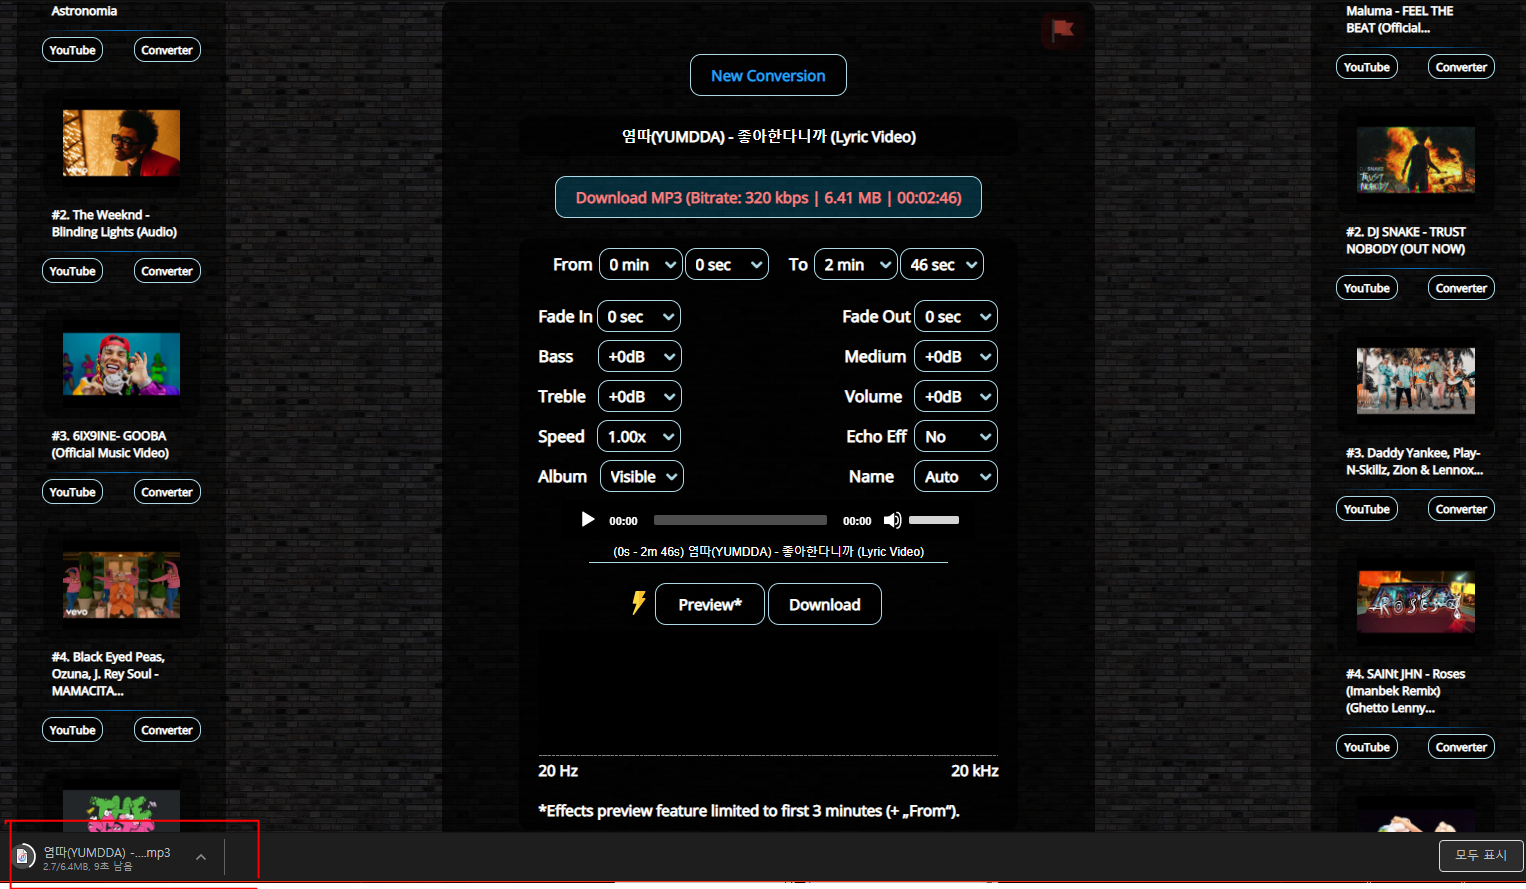This screenshot has width=1526, height=889.
Task: Adjust the player volume slider
Action: click(934, 520)
